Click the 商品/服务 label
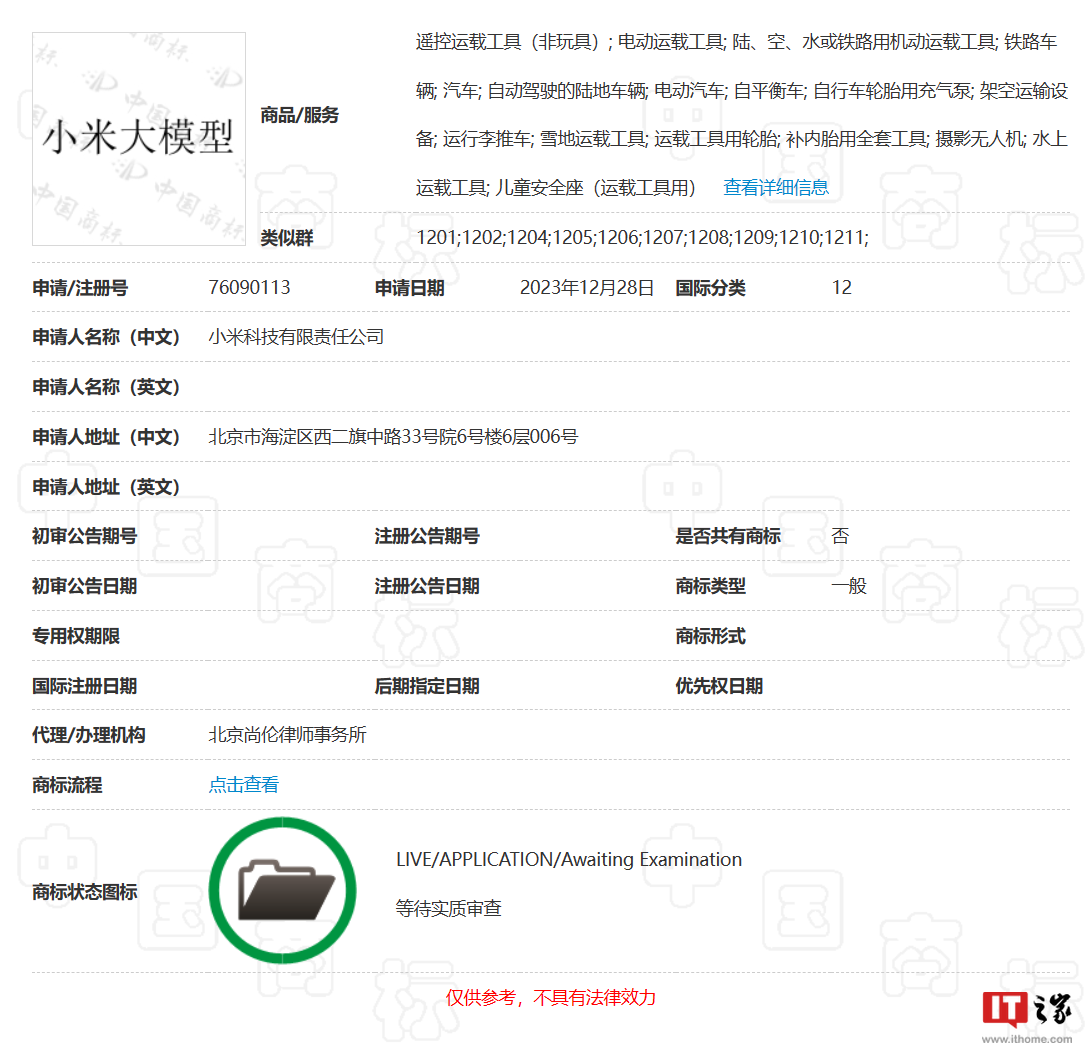 [x=299, y=115]
